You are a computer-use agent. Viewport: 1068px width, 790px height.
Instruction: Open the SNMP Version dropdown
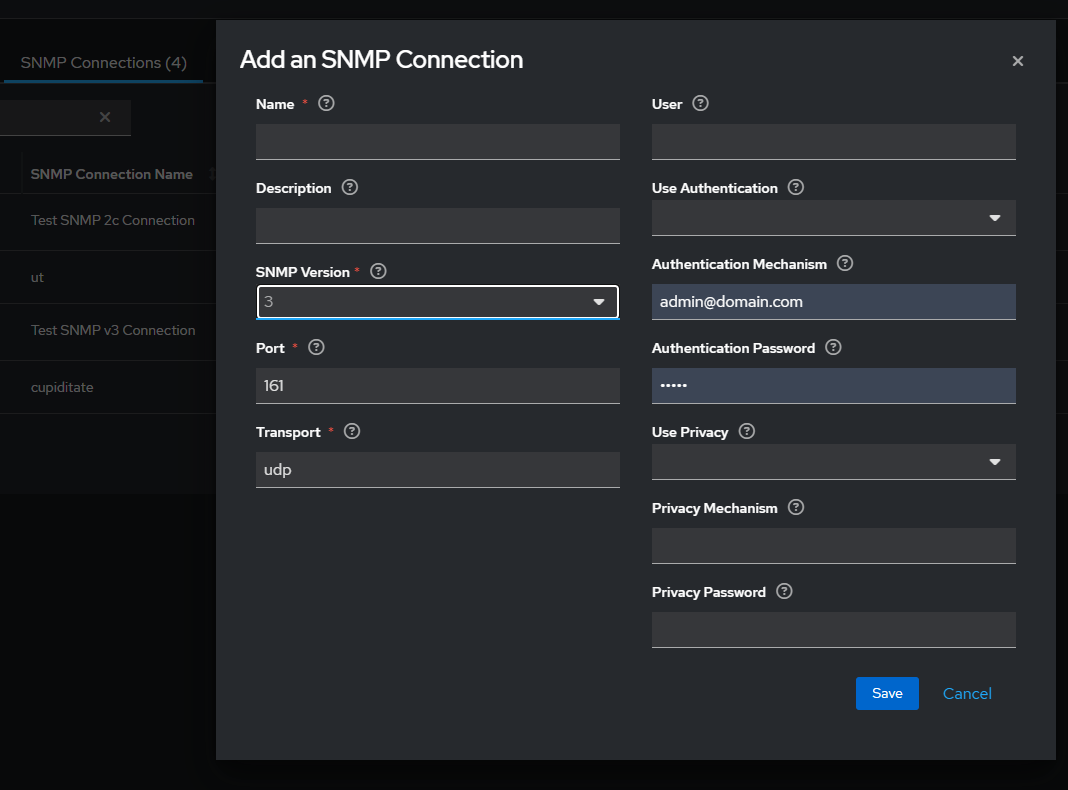point(437,302)
